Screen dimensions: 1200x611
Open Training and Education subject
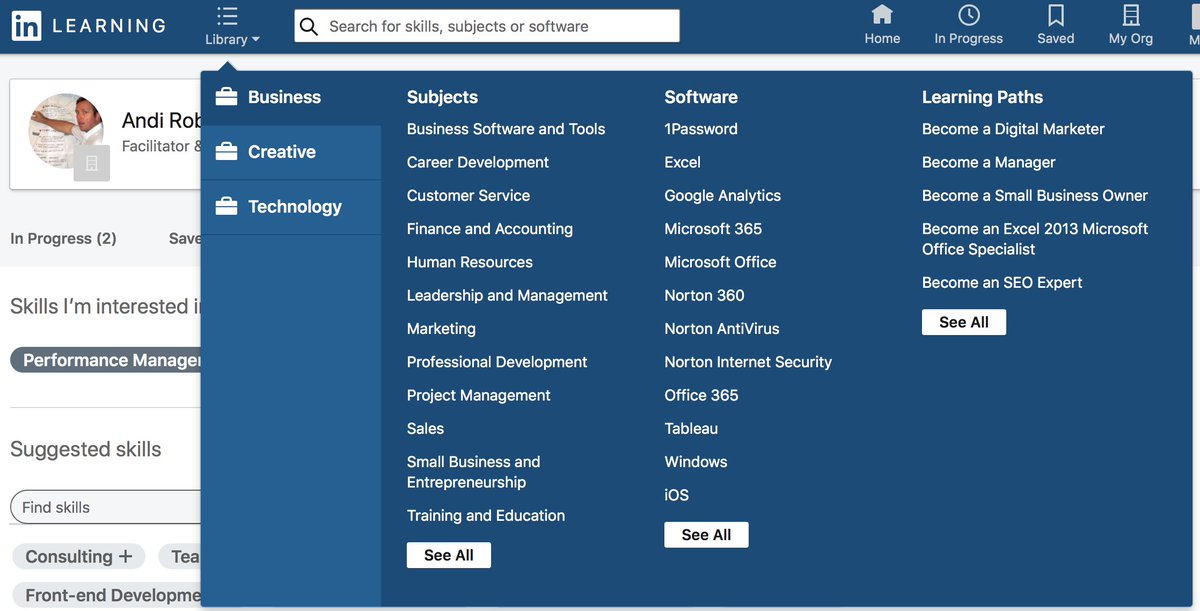click(x=486, y=516)
